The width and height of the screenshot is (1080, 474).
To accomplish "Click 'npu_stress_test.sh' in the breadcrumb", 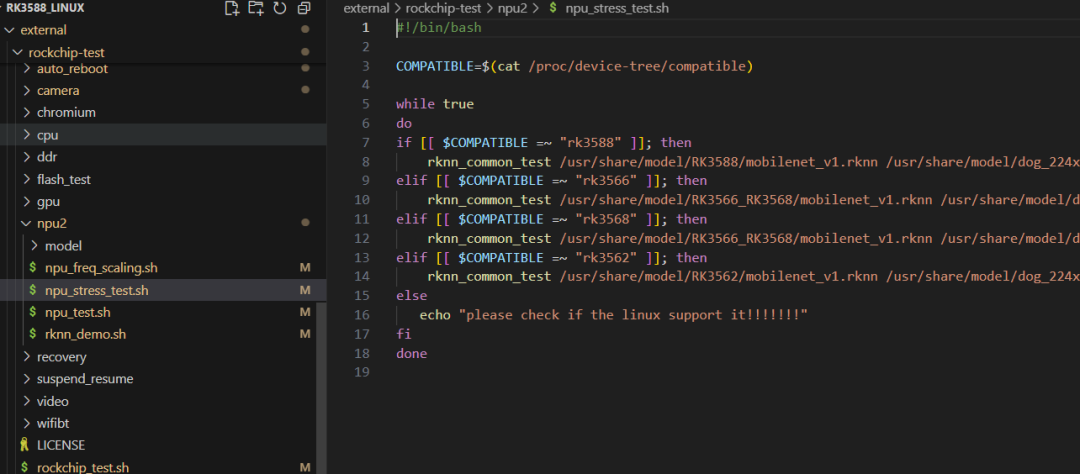I will pyautogui.click(x=616, y=8).
